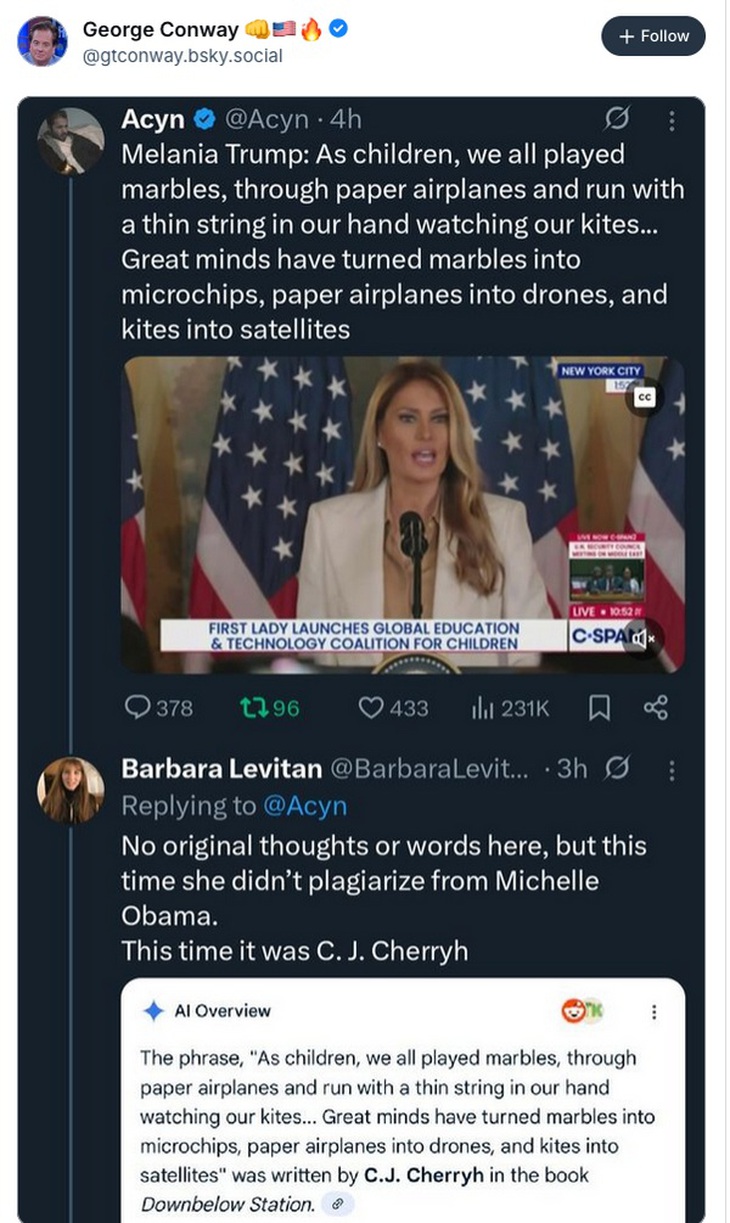Open the @Acyn mention link in reply
730x1223 pixels.
[x=304, y=805]
